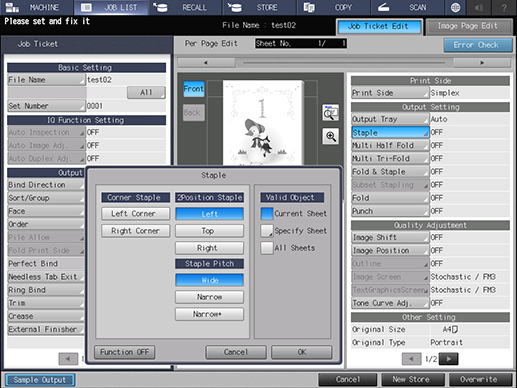The width and height of the screenshot is (517, 388).
Task: Click the Sample Output button
Action: pyautogui.click(x=40, y=380)
